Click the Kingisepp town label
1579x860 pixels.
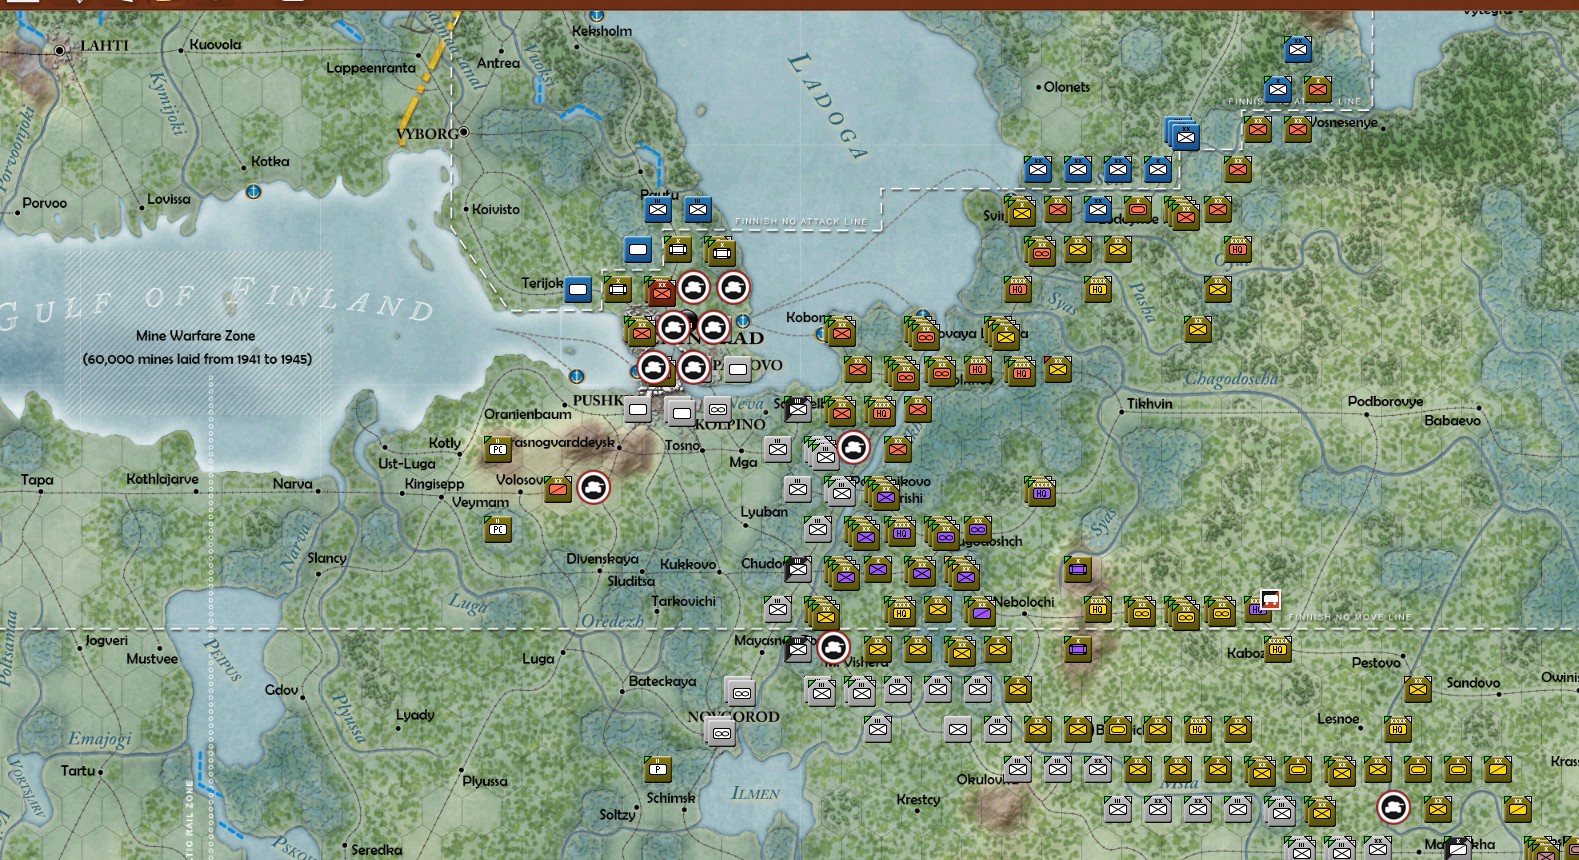[x=434, y=484]
